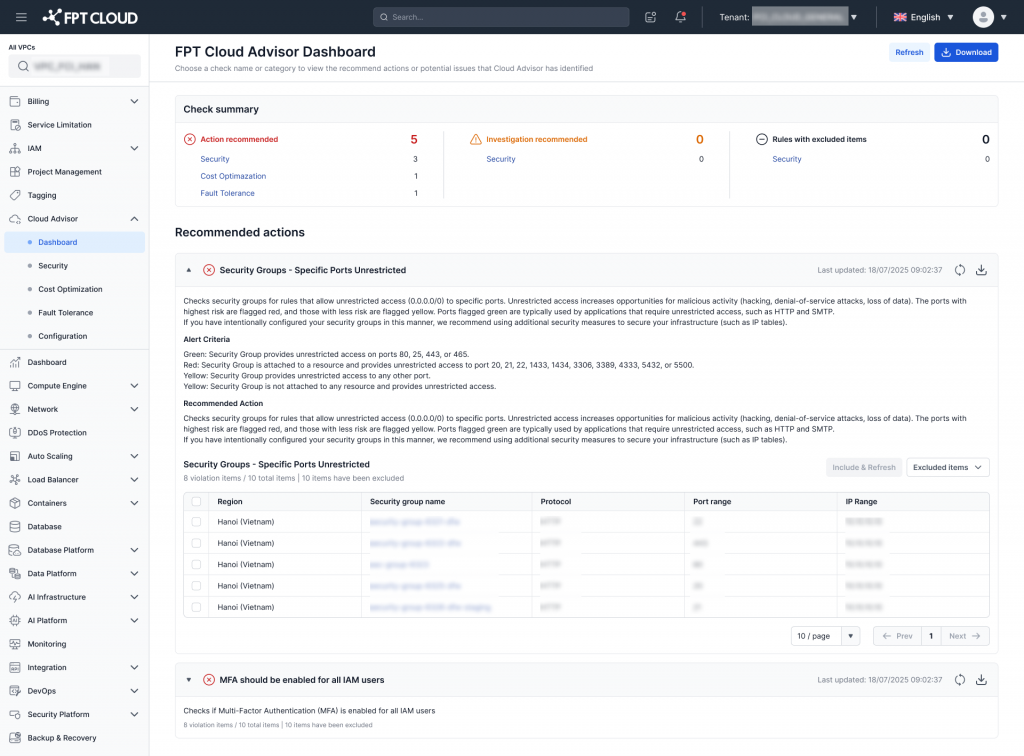The width and height of the screenshot is (1024, 756).
Task: Click the refresh icon for MFA check
Action: click(x=959, y=680)
